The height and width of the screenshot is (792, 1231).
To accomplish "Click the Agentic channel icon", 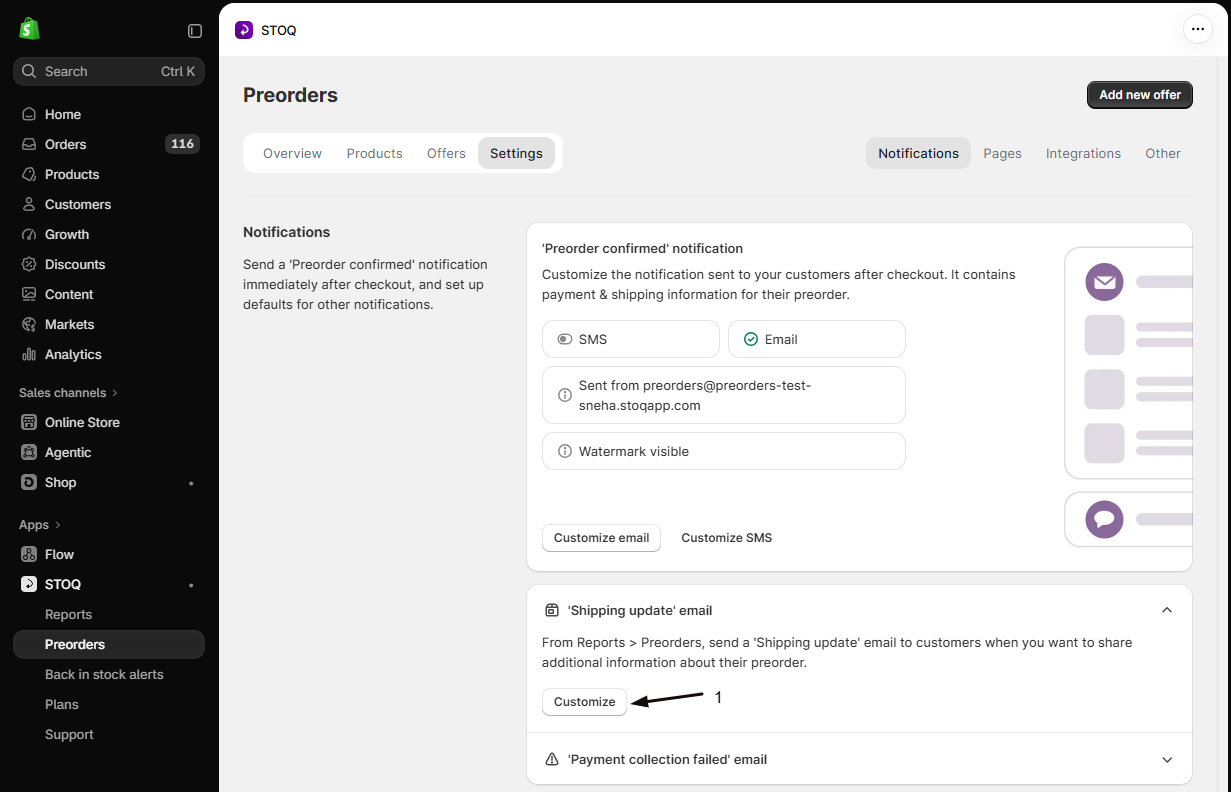I will click(x=29, y=452).
